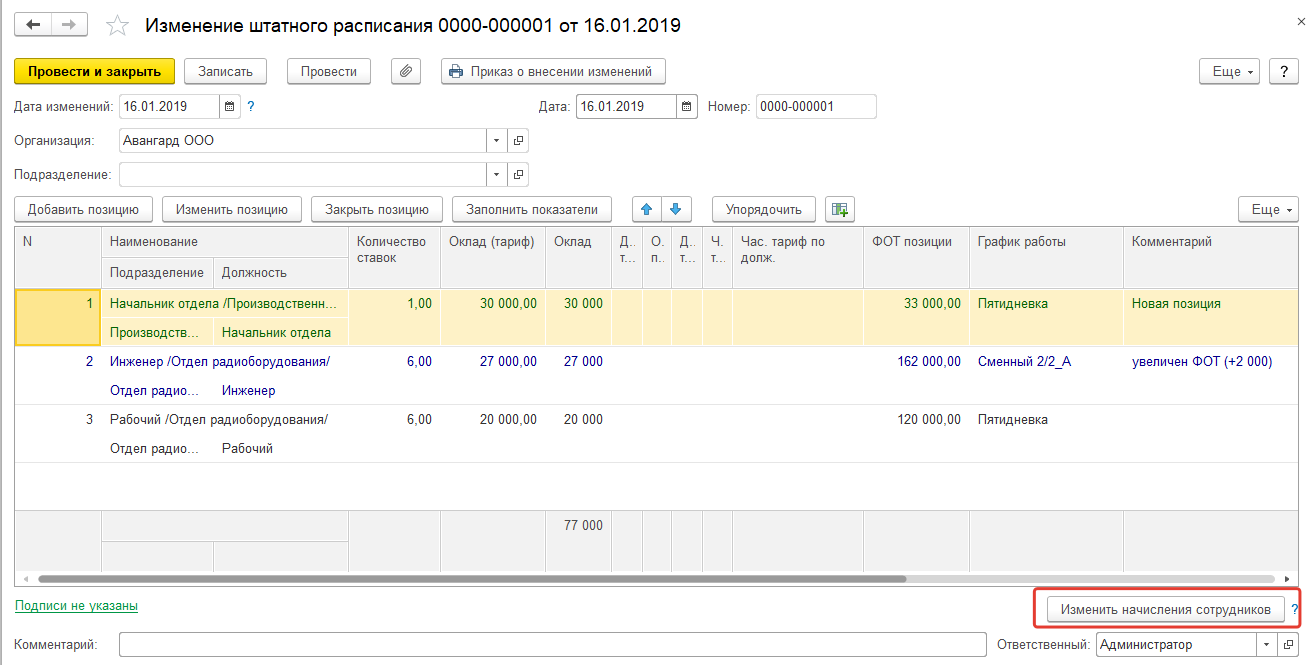The width and height of the screenshot is (1315, 665).
Task: Open calendar picker for Дата изменений
Action: pos(230,106)
